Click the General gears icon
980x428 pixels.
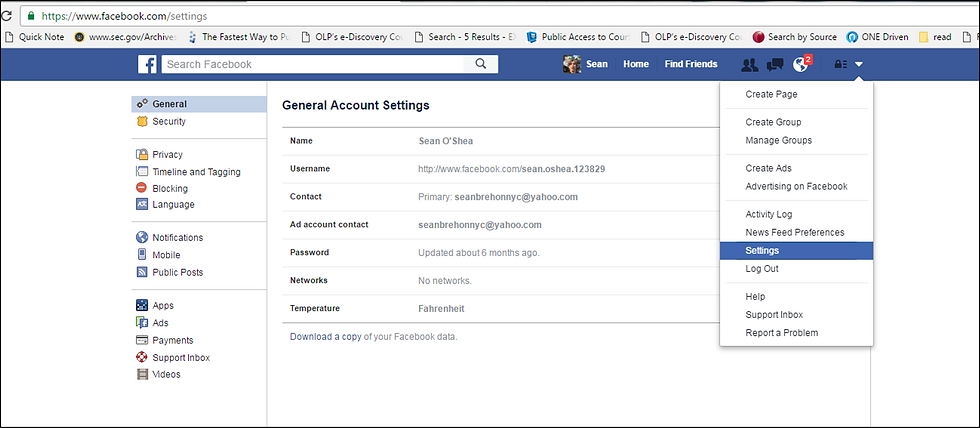click(x=142, y=104)
